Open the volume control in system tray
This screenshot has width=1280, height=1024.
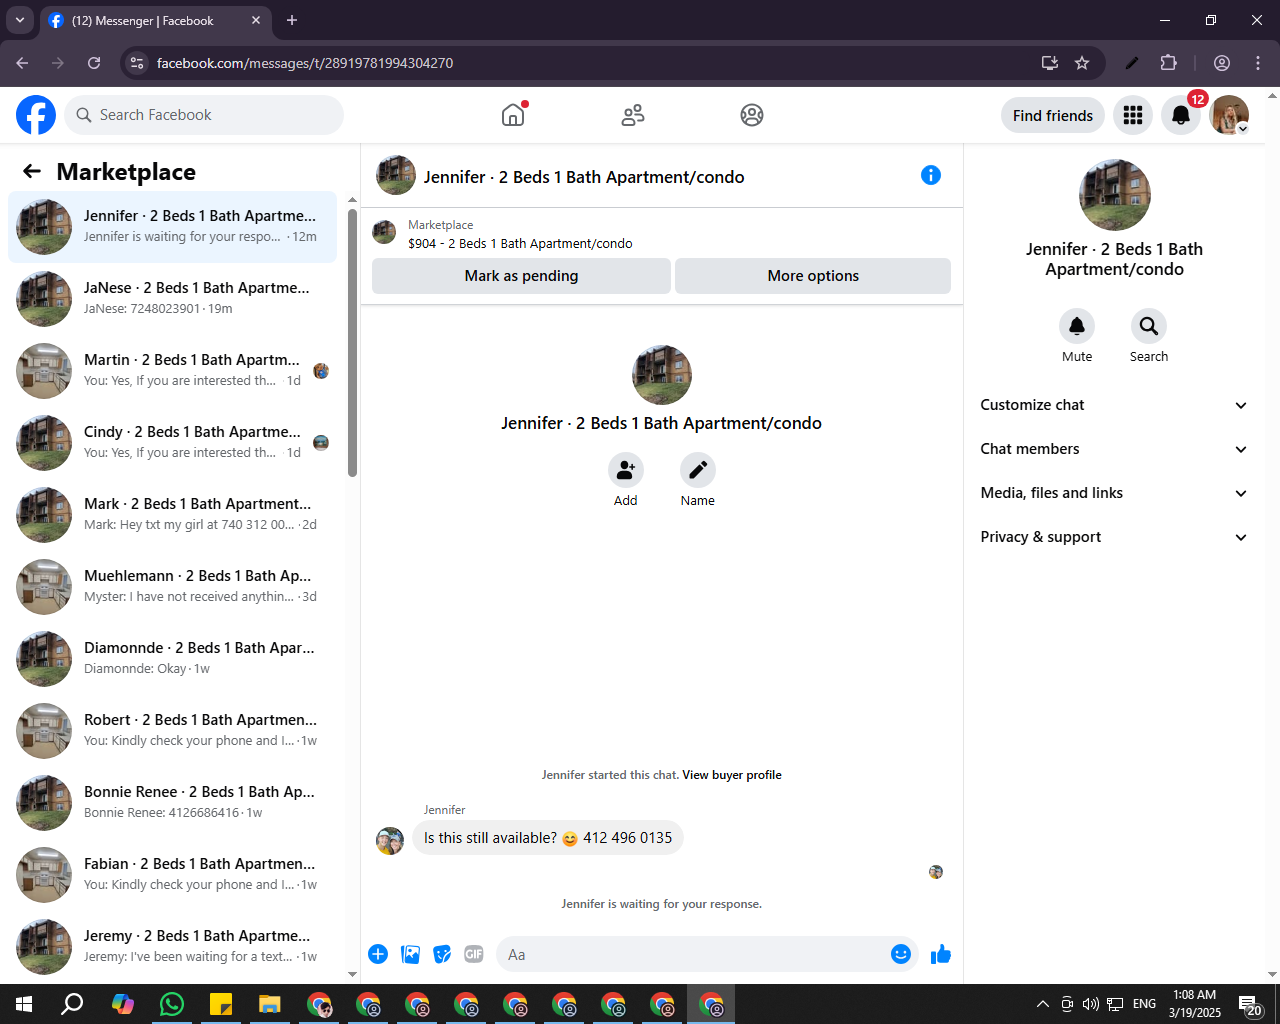click(x=1090, y=1004)
